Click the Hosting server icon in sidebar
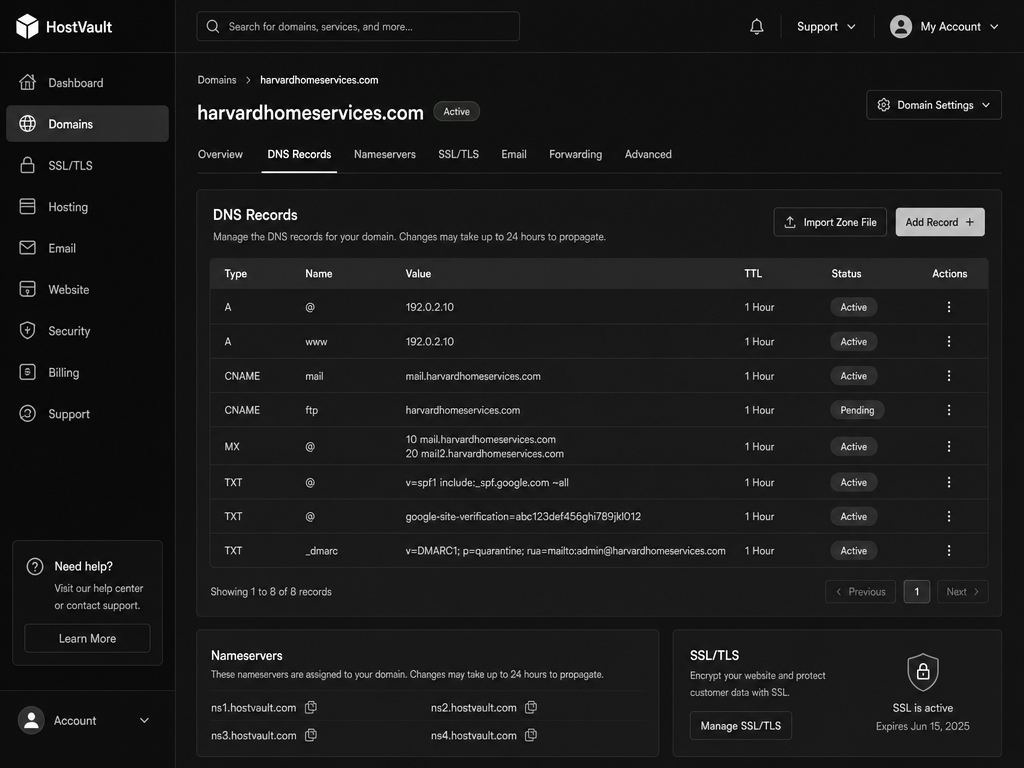Screen dimensions: 1024x768 [x=27, y=206]
